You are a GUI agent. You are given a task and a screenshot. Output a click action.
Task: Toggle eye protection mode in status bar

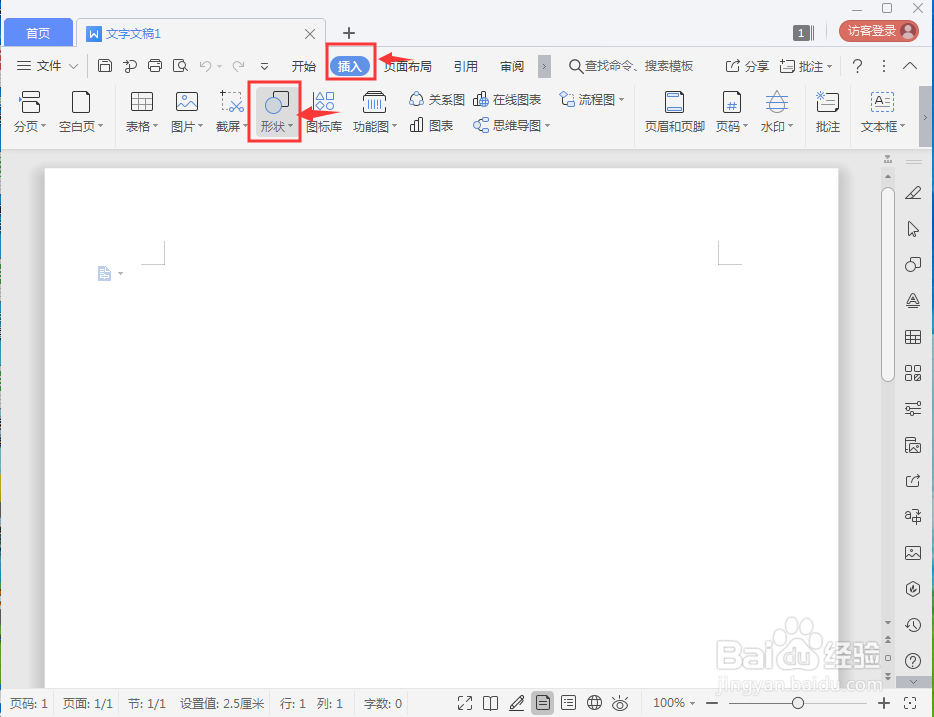[x=620, y=703]
